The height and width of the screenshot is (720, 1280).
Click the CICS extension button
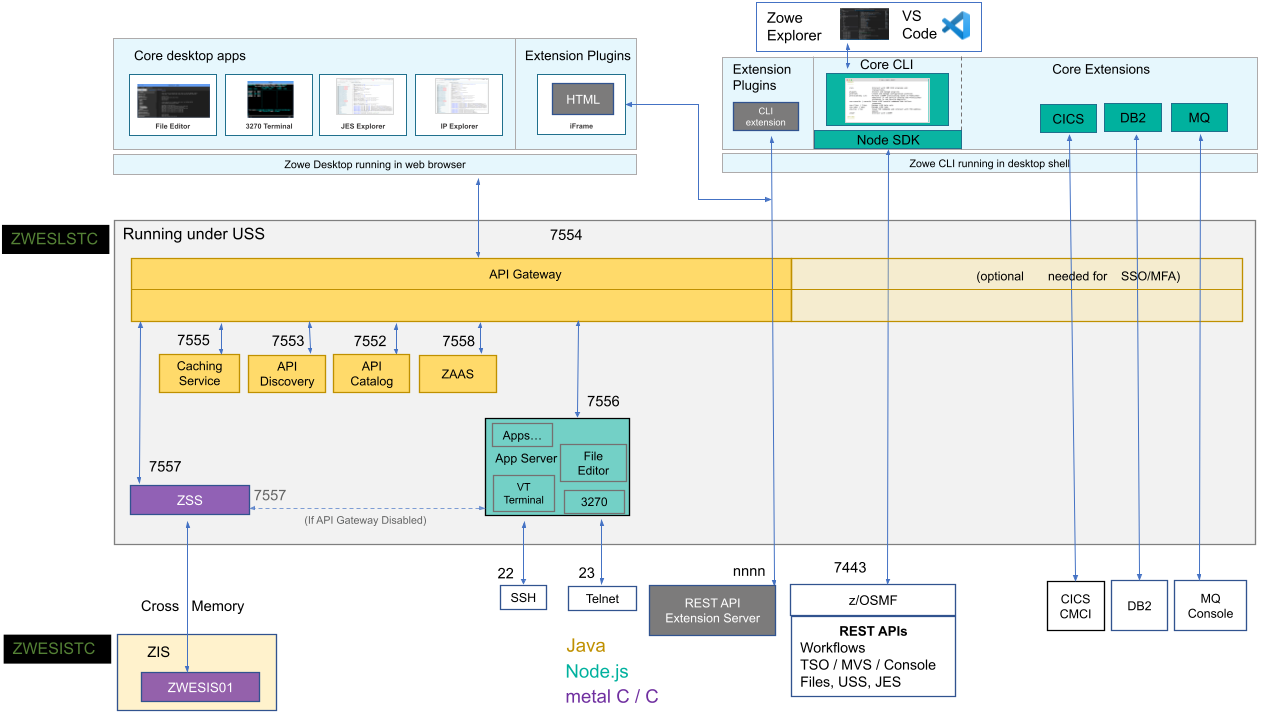click(x=1068, y=117)
